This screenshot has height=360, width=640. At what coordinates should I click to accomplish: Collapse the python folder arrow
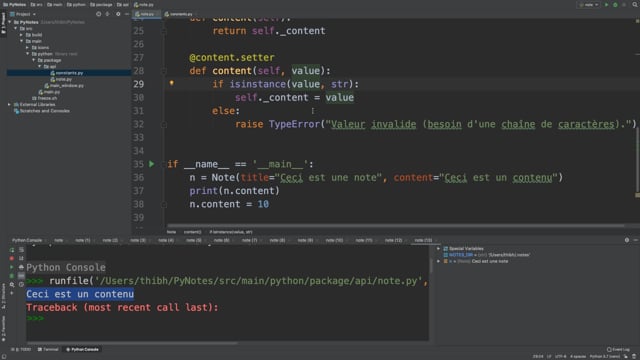28,54
